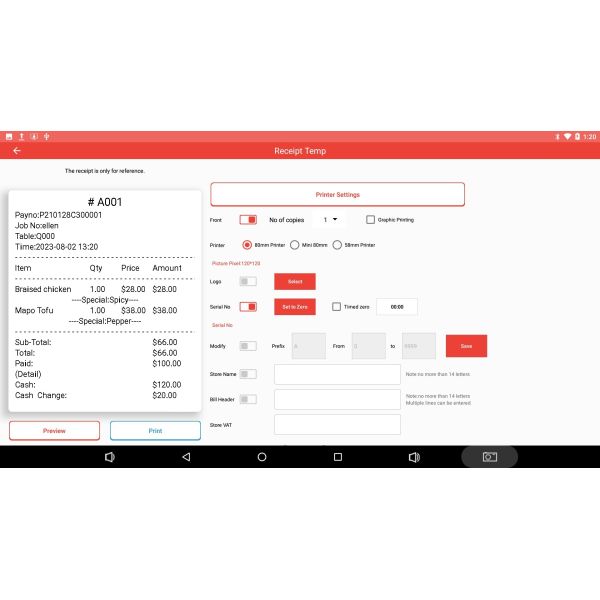Viewport: 600px width, 600px height.
Task: Enable the Logo switch
Action: coord(248,282)
